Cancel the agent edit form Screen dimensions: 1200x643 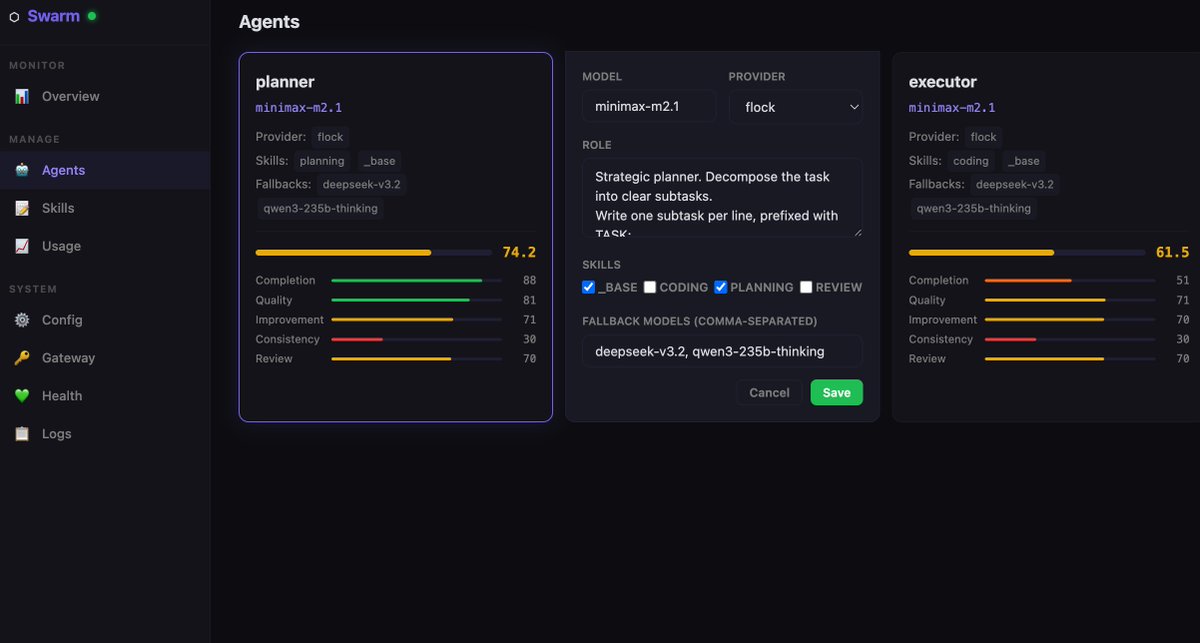pyautogui.click(x=769, y=393)
